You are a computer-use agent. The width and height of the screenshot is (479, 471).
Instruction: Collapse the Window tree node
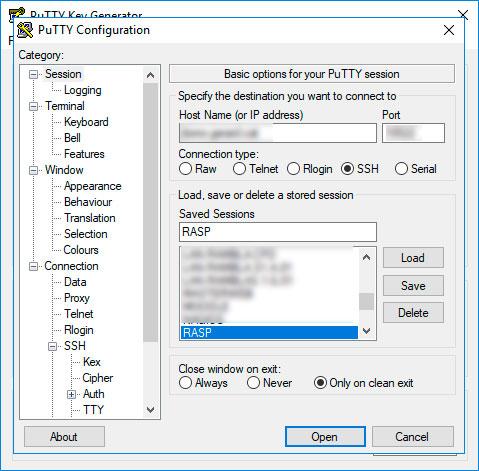tap(33, 170)
